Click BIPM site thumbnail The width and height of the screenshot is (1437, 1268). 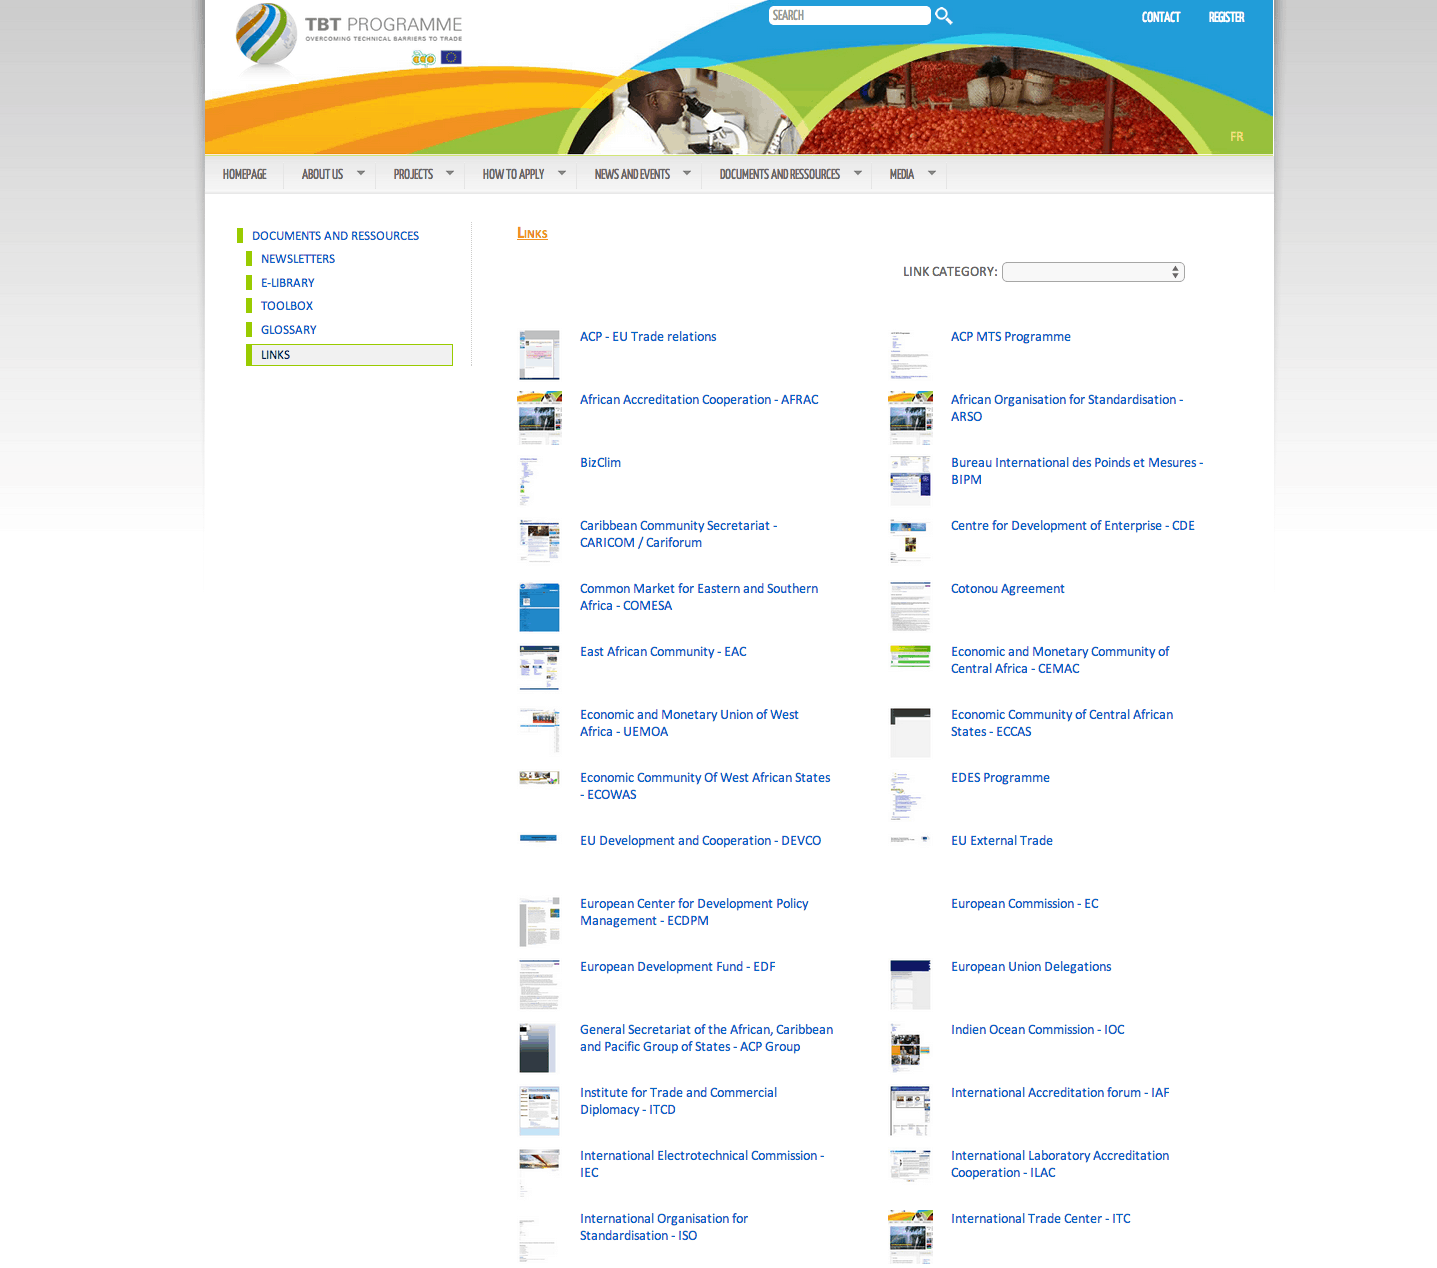click(x=910, y=480)
